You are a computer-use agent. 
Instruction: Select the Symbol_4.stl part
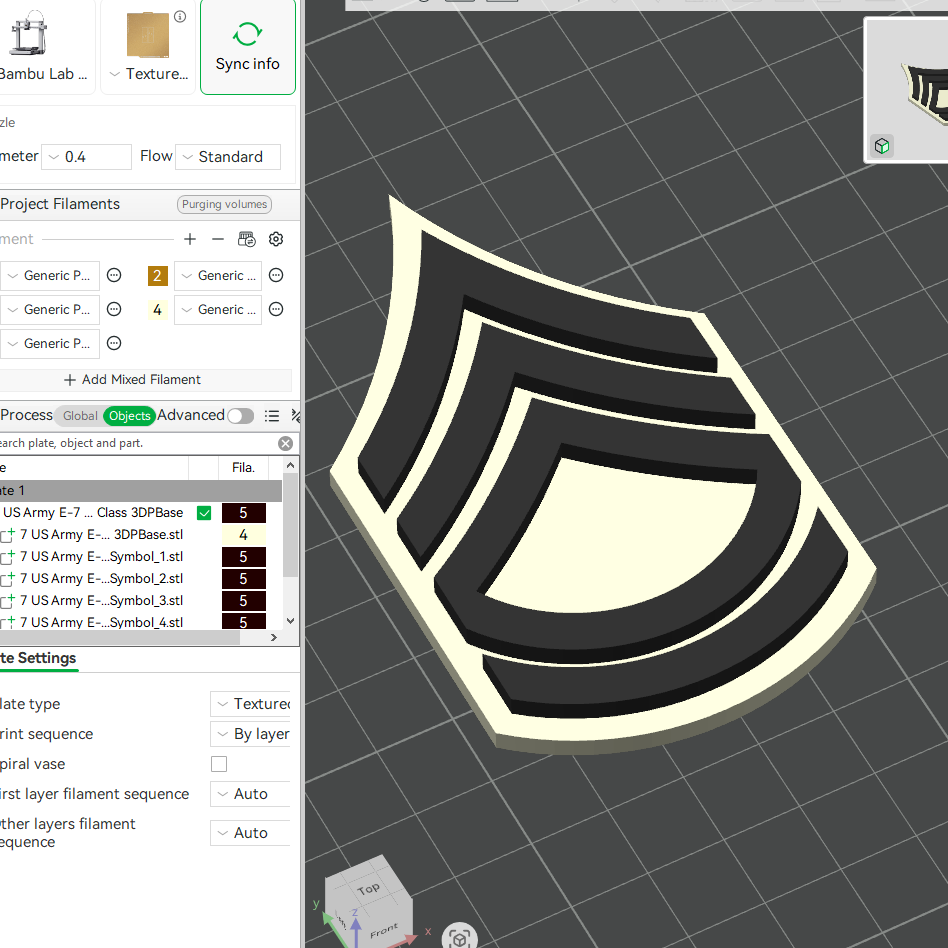[x=101, y=622]
